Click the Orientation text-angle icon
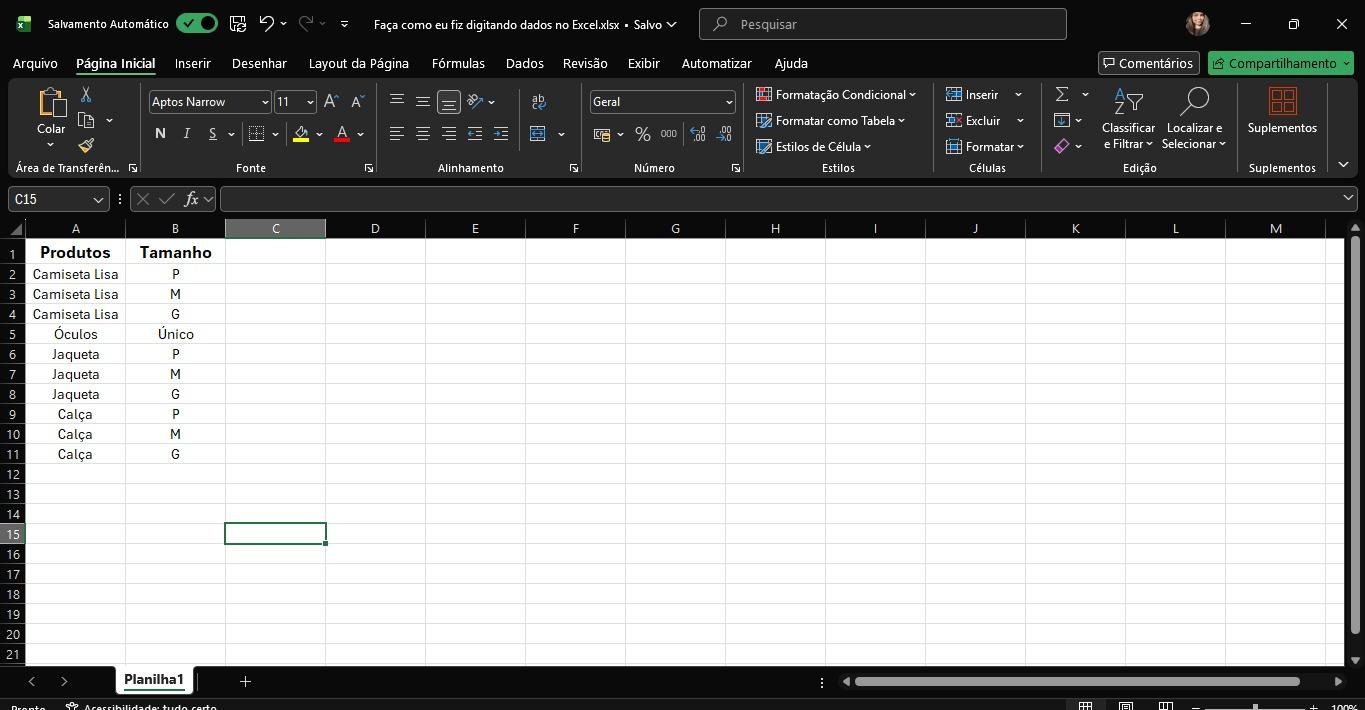 (x=476, y=101)
